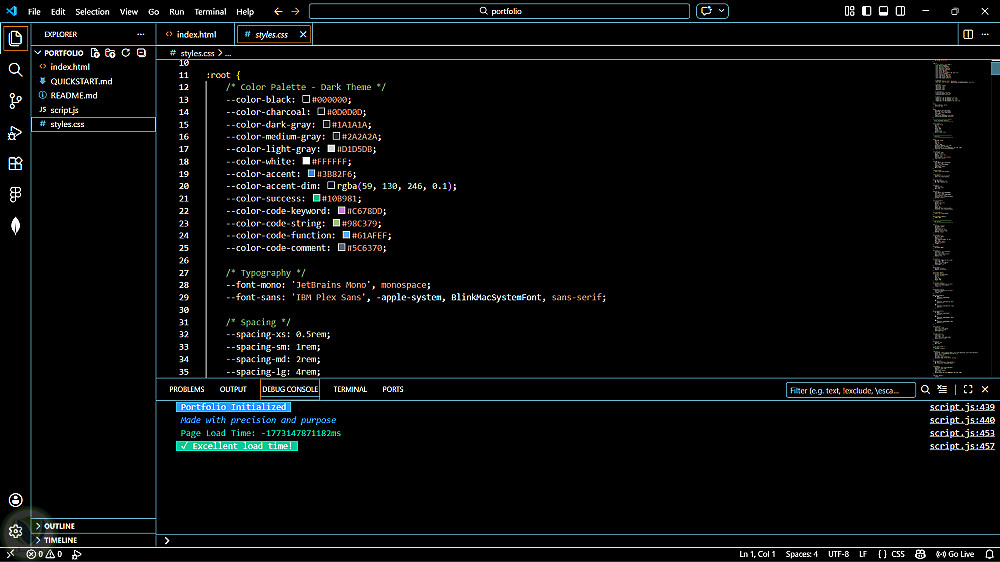This screenshot has width=1000, height=562.
Task: Click the New File icon in Explorer
Action: point(95,53)
